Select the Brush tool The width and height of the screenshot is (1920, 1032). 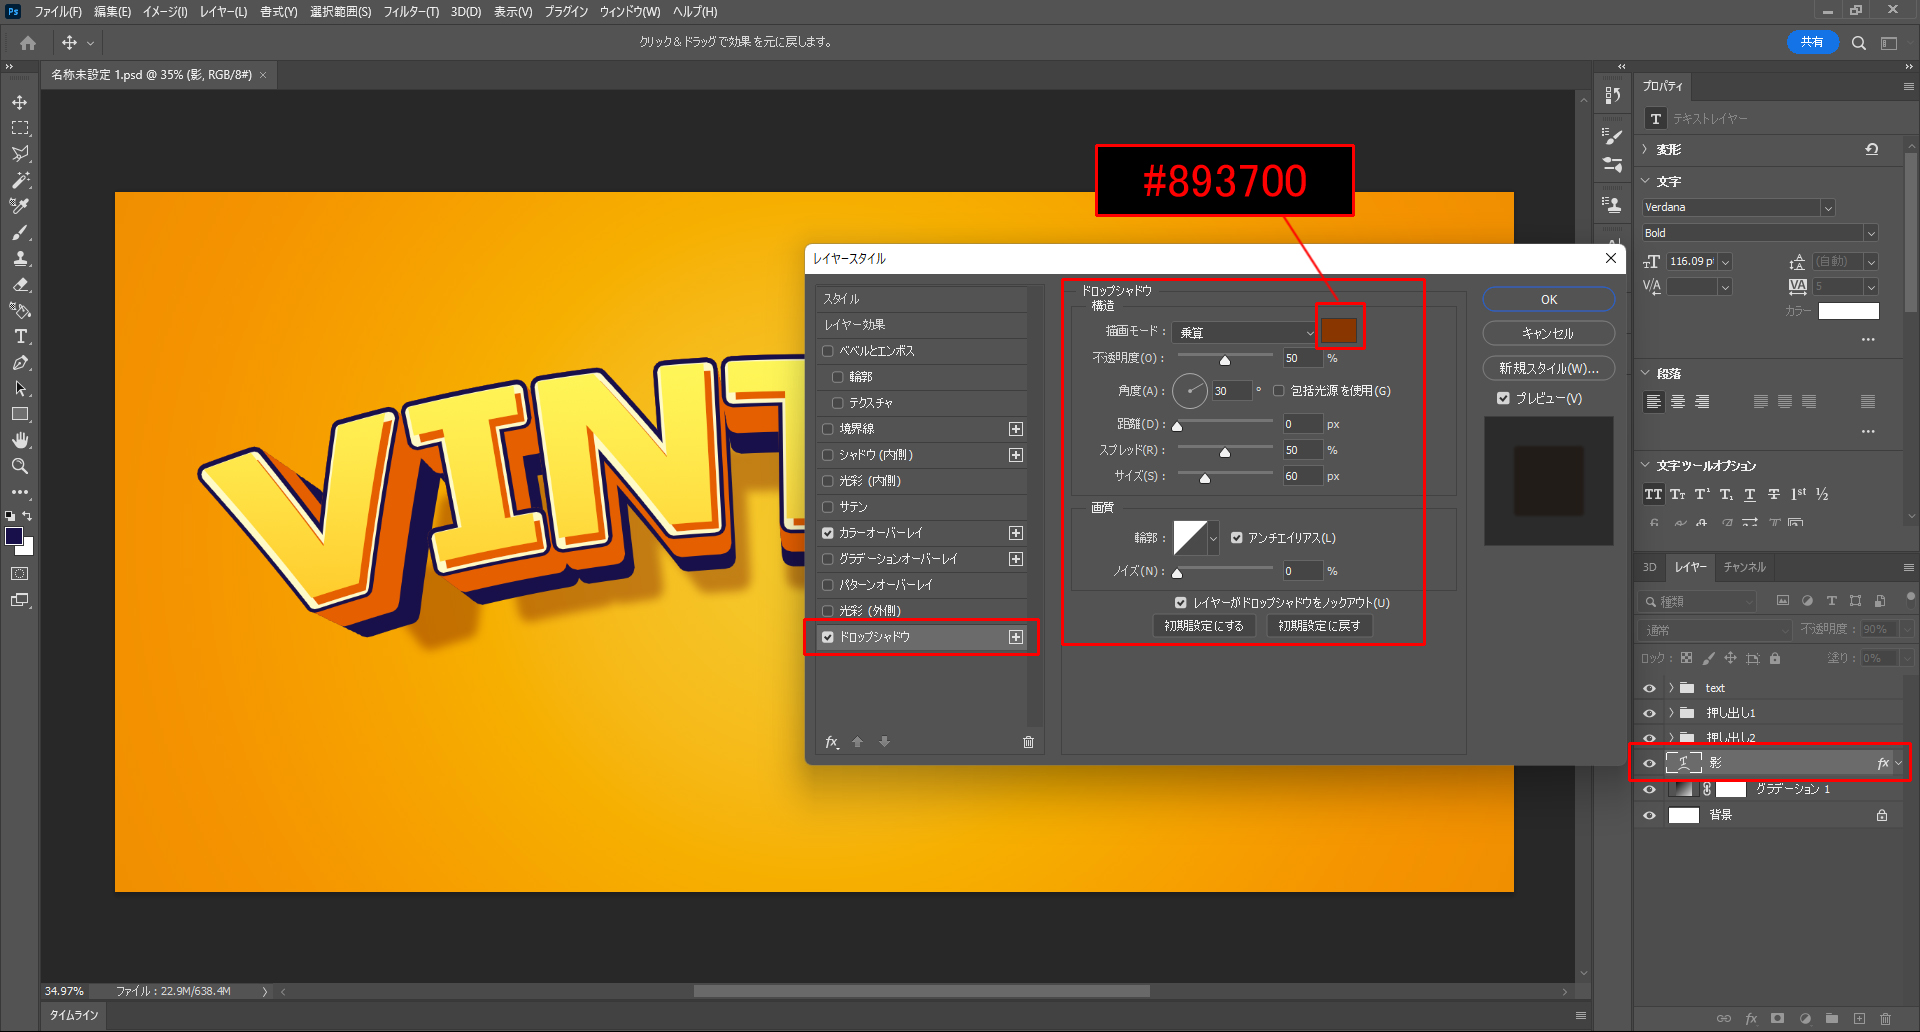(20, 232)
